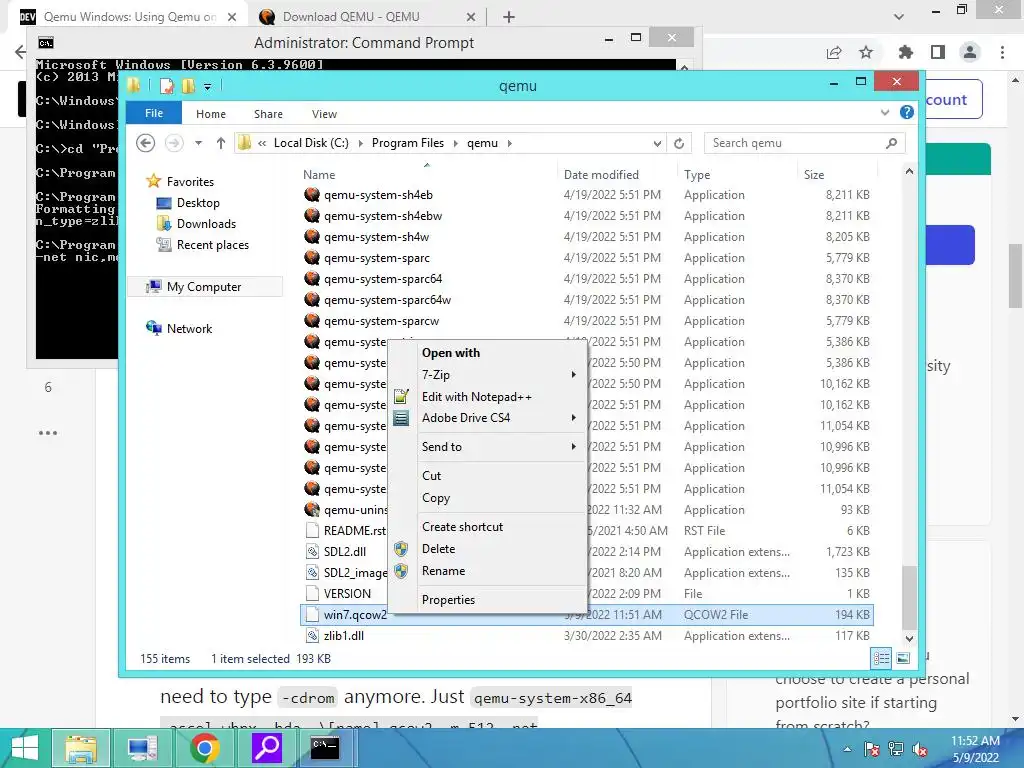This screenshot has height=768, width=1024.
Task: Select the VERSION file icon
Action: pos(312,594)
